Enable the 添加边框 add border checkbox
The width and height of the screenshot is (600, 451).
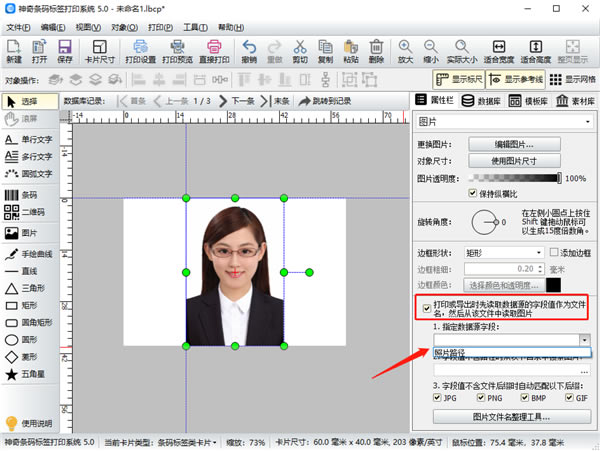point(555,253)
